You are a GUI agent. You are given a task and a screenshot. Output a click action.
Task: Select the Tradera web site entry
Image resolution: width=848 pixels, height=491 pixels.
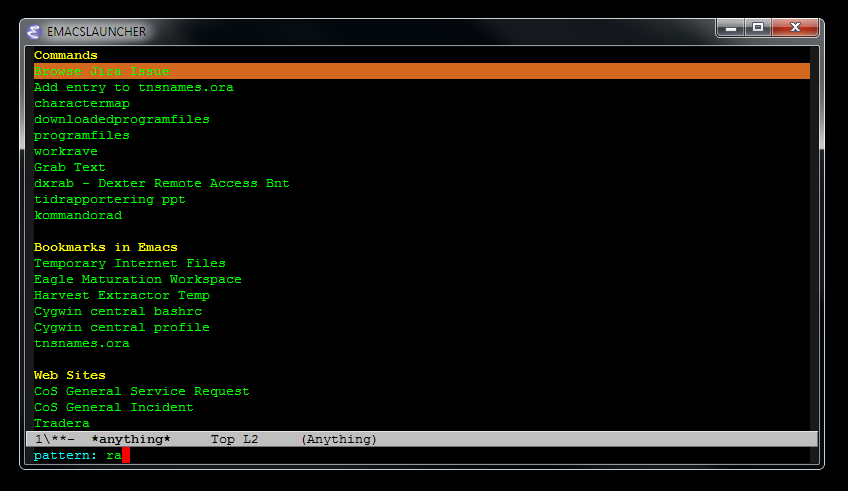click(62, 423)
